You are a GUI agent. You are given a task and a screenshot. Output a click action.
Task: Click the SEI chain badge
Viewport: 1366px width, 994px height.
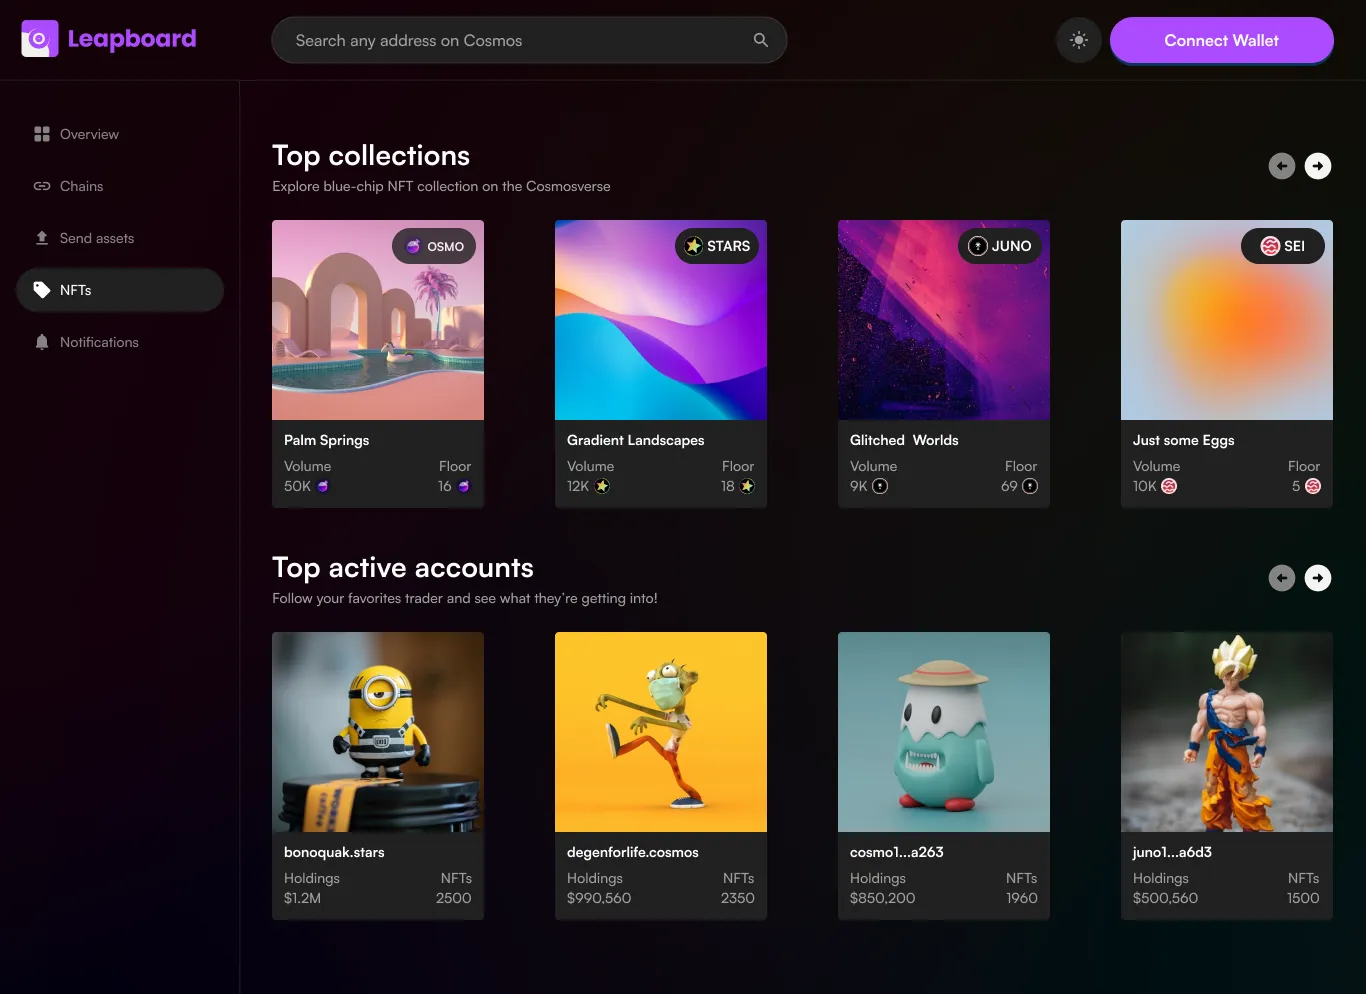pos(1283,246)
